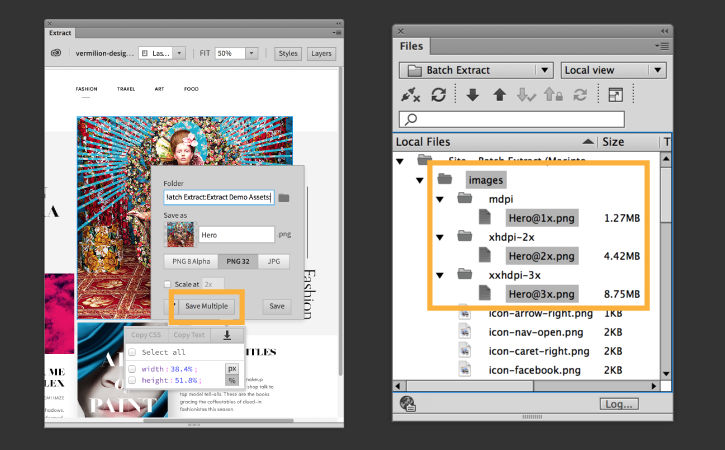The image size is (725, 450).
Task: Select the JPG format
Action: point(274,261)
